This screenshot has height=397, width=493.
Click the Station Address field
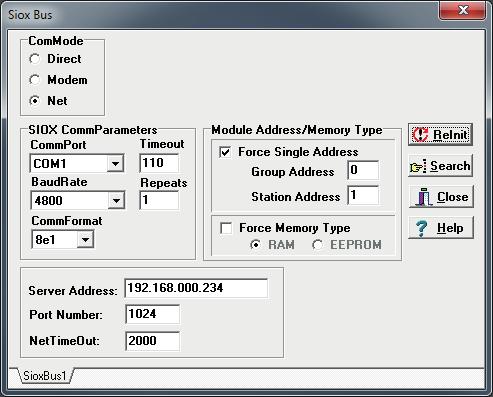[363, 195]
